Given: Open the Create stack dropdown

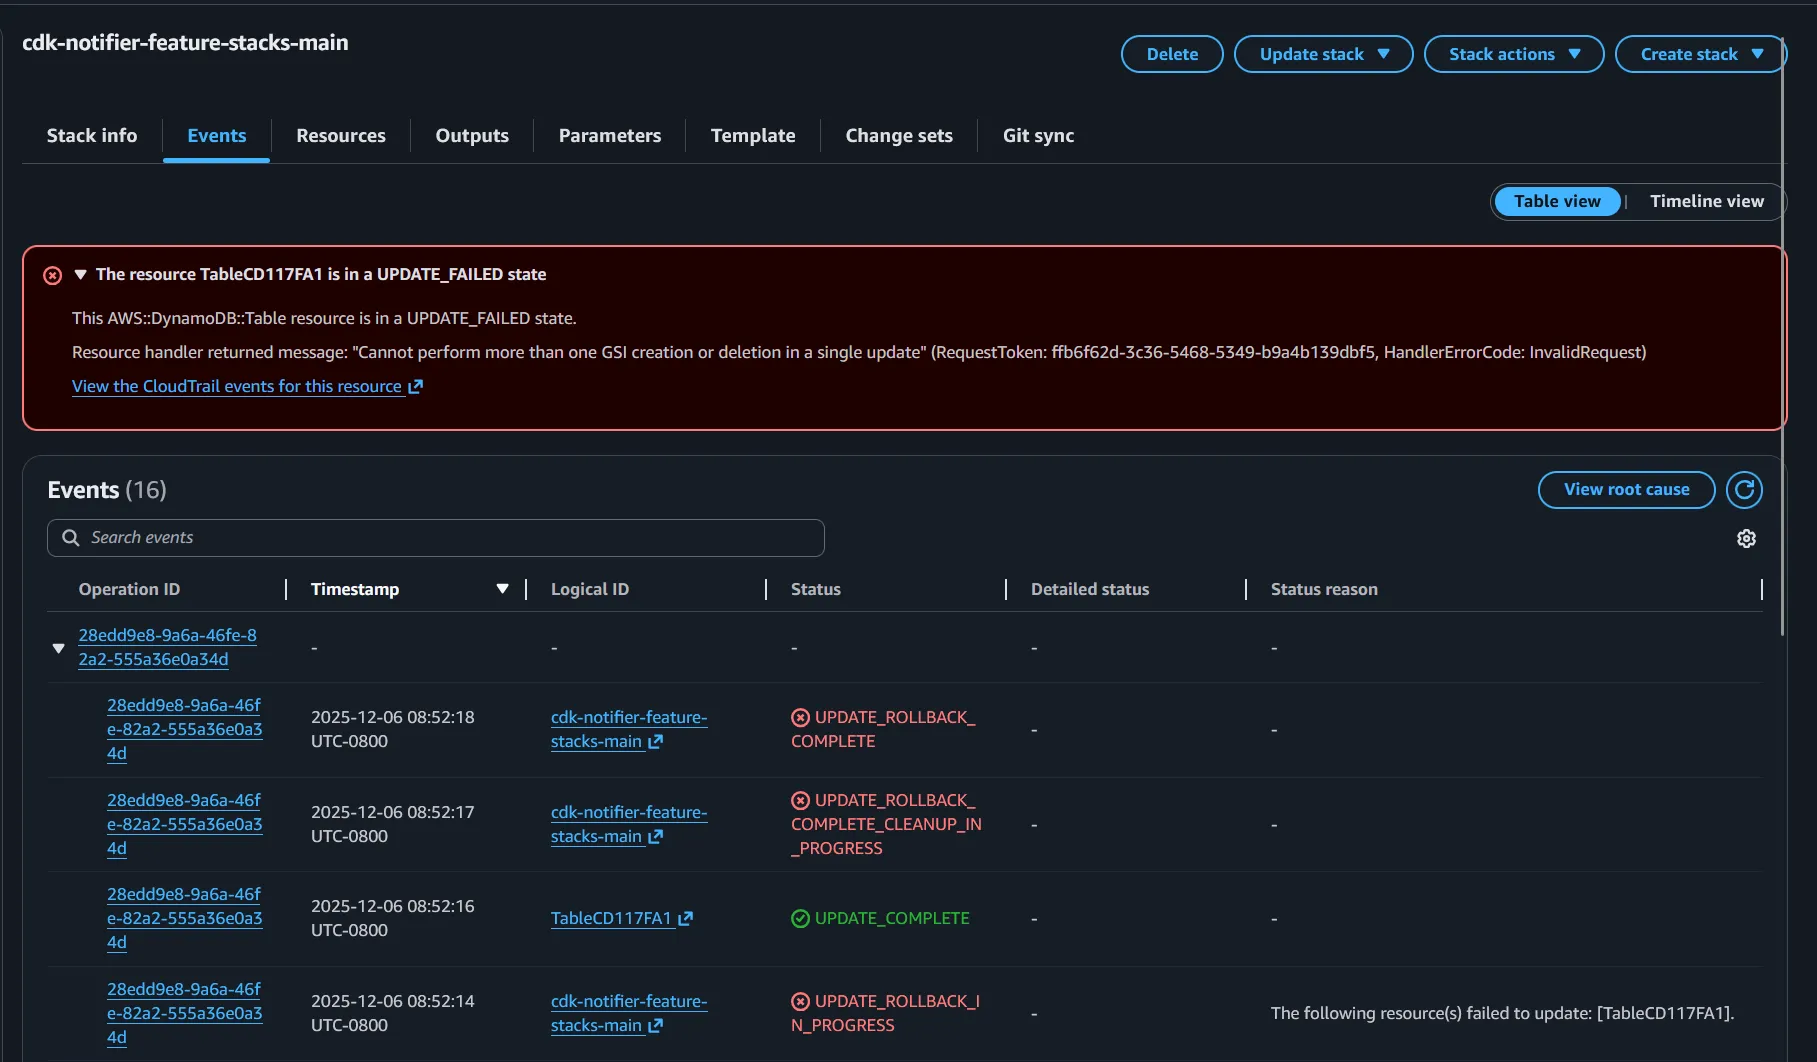Looking at the screenshot, I should (1698, 54).
